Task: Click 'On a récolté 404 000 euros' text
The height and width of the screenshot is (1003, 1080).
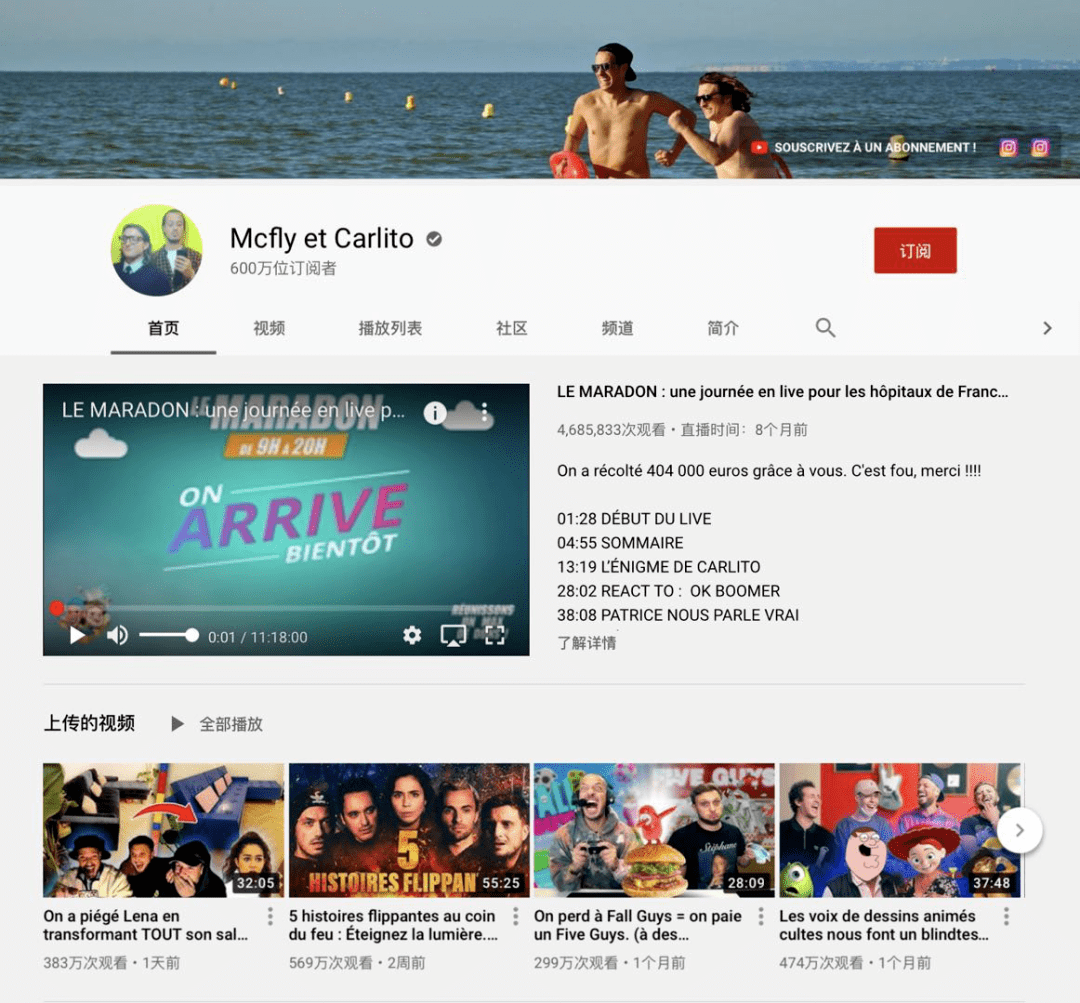Action: pos(769,471)
